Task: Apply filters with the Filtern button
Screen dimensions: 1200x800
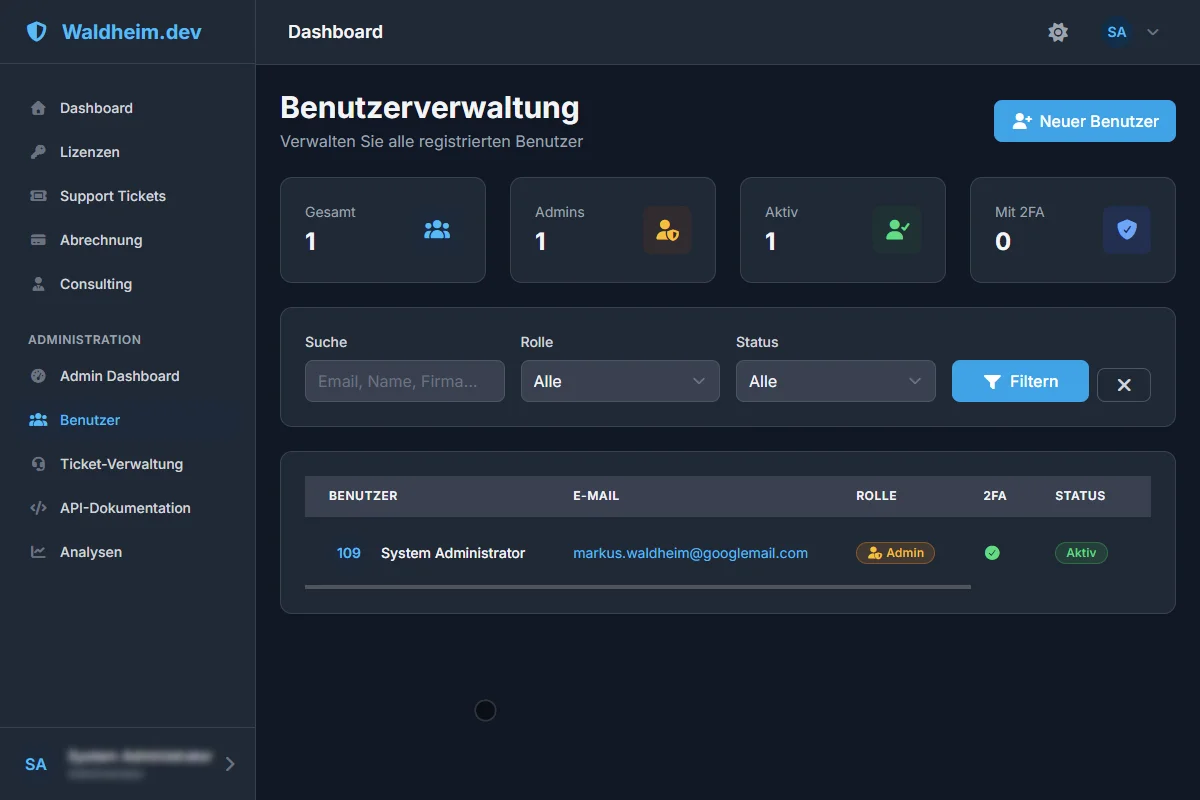Action: coord(1019,381)
